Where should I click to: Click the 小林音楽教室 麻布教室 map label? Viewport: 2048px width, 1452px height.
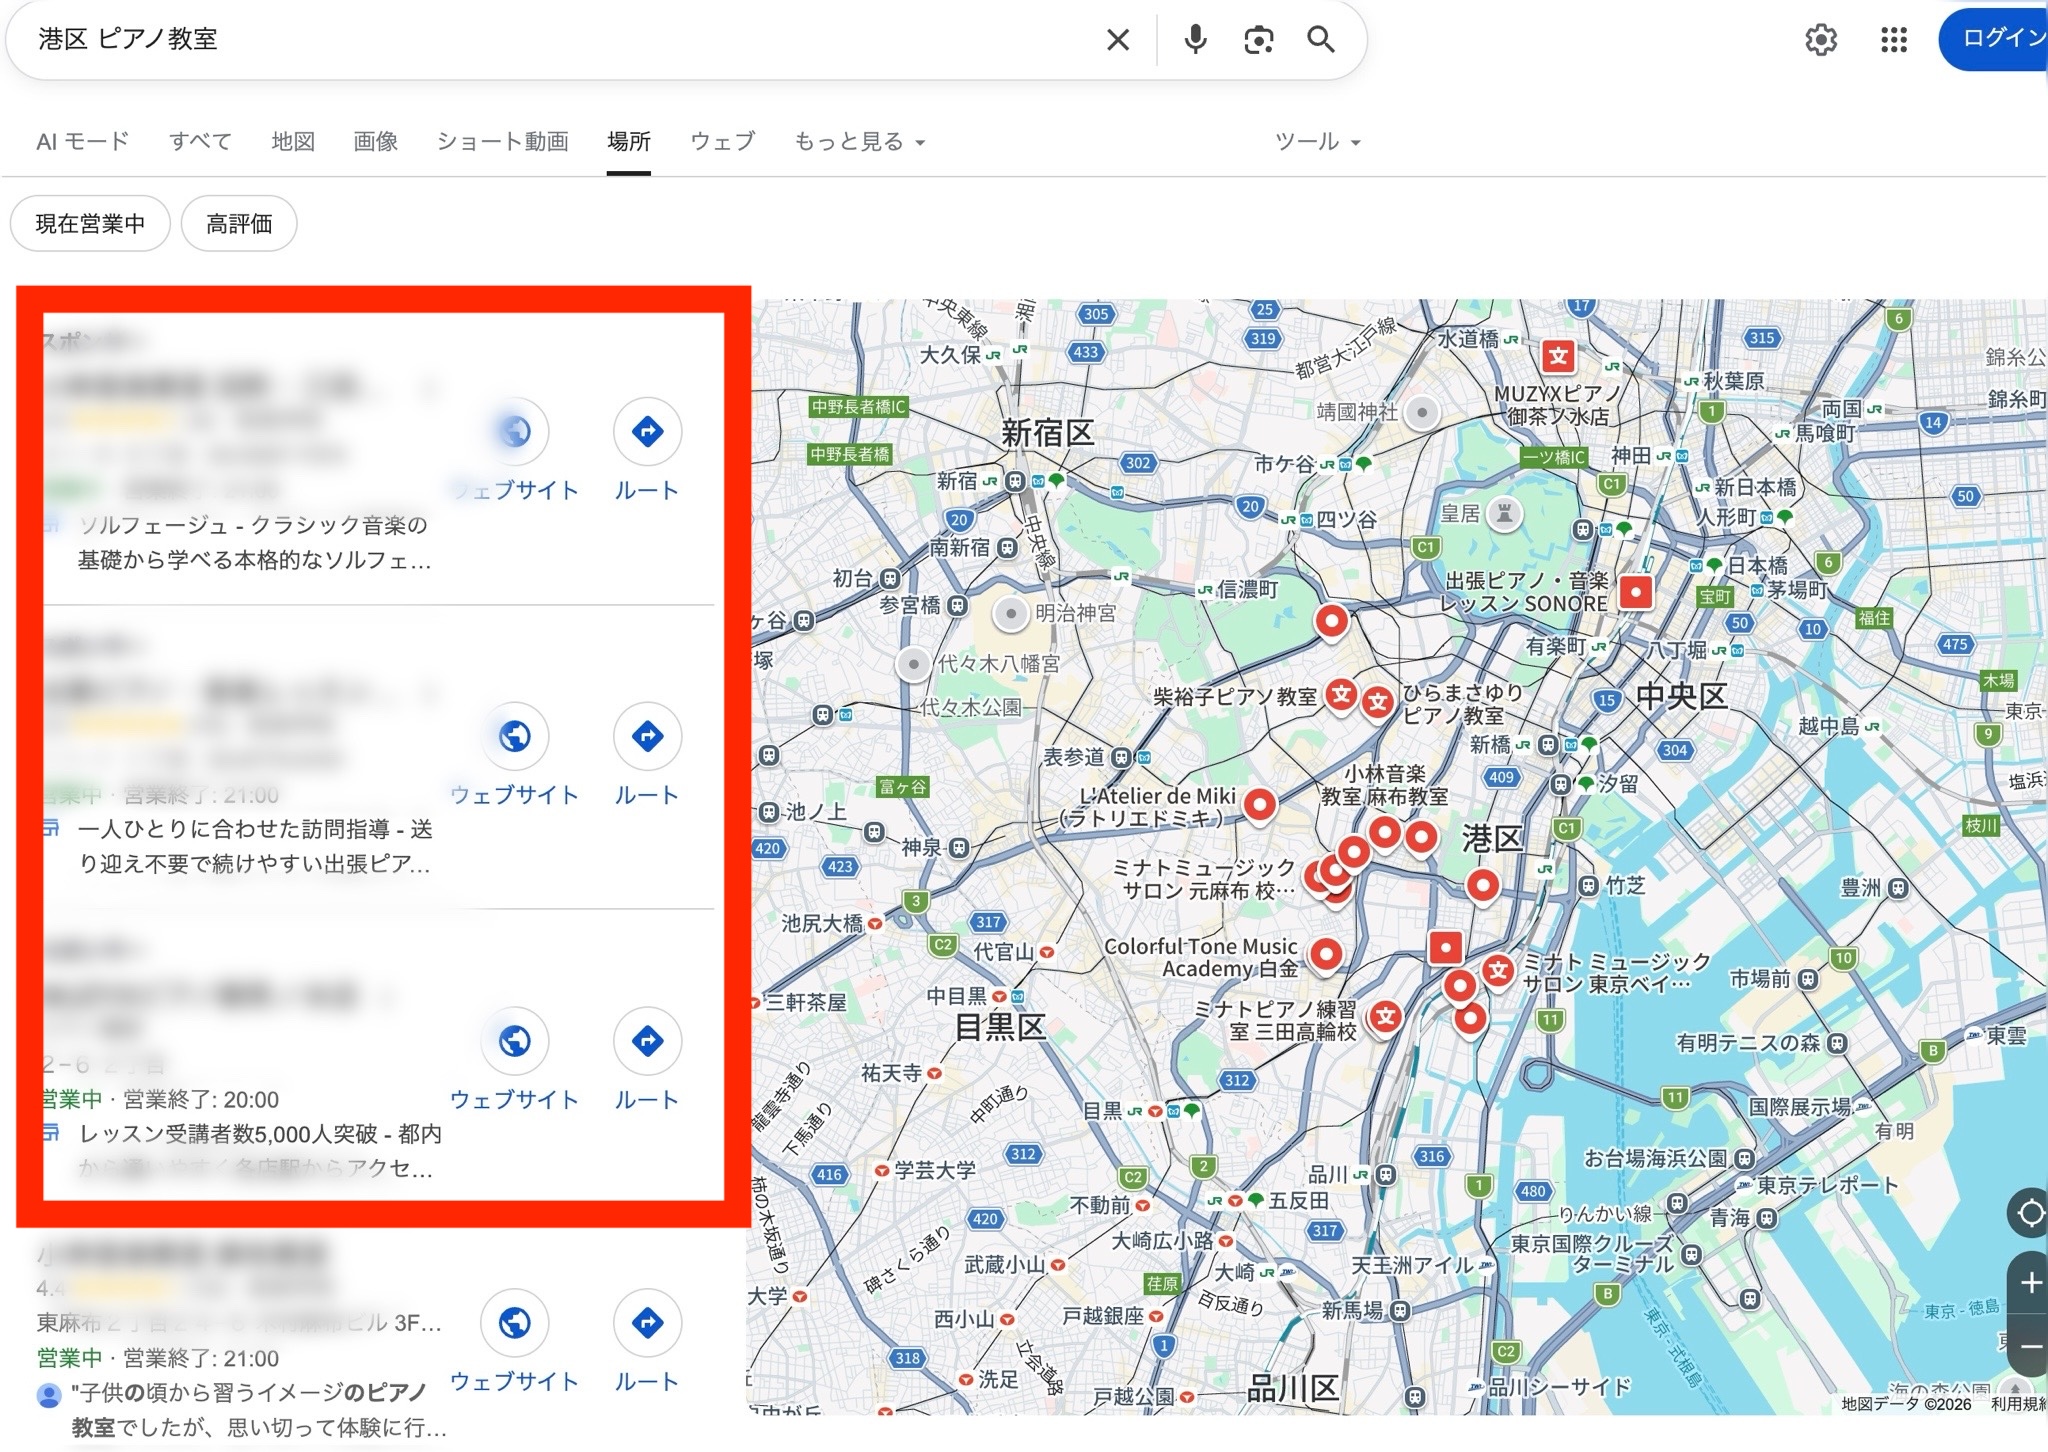point(1384,785)
